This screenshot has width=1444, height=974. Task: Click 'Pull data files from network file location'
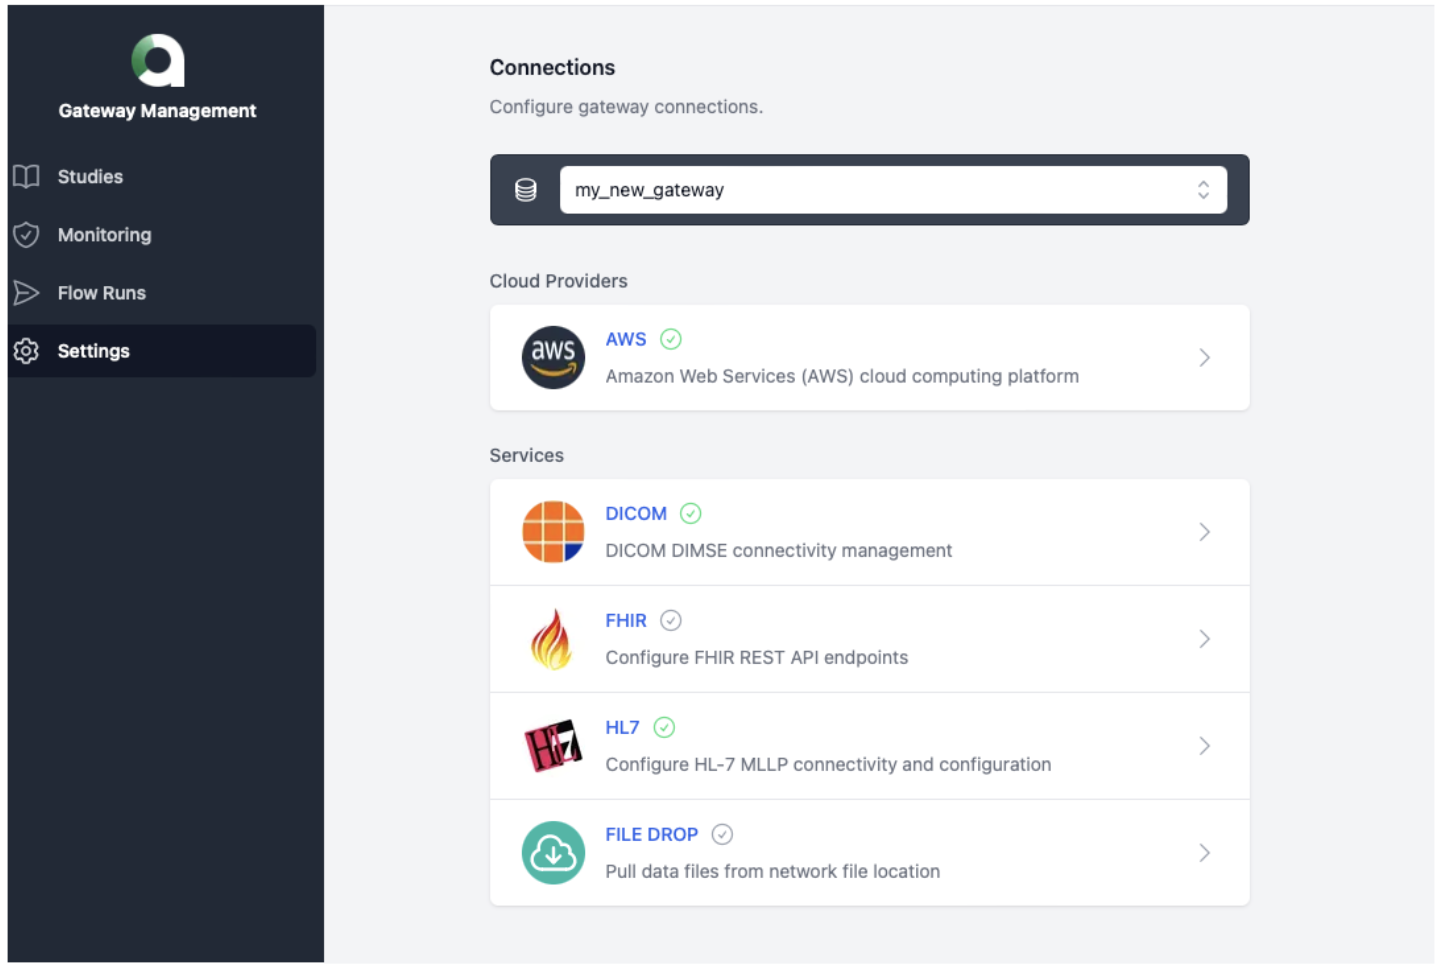(772, 871)
